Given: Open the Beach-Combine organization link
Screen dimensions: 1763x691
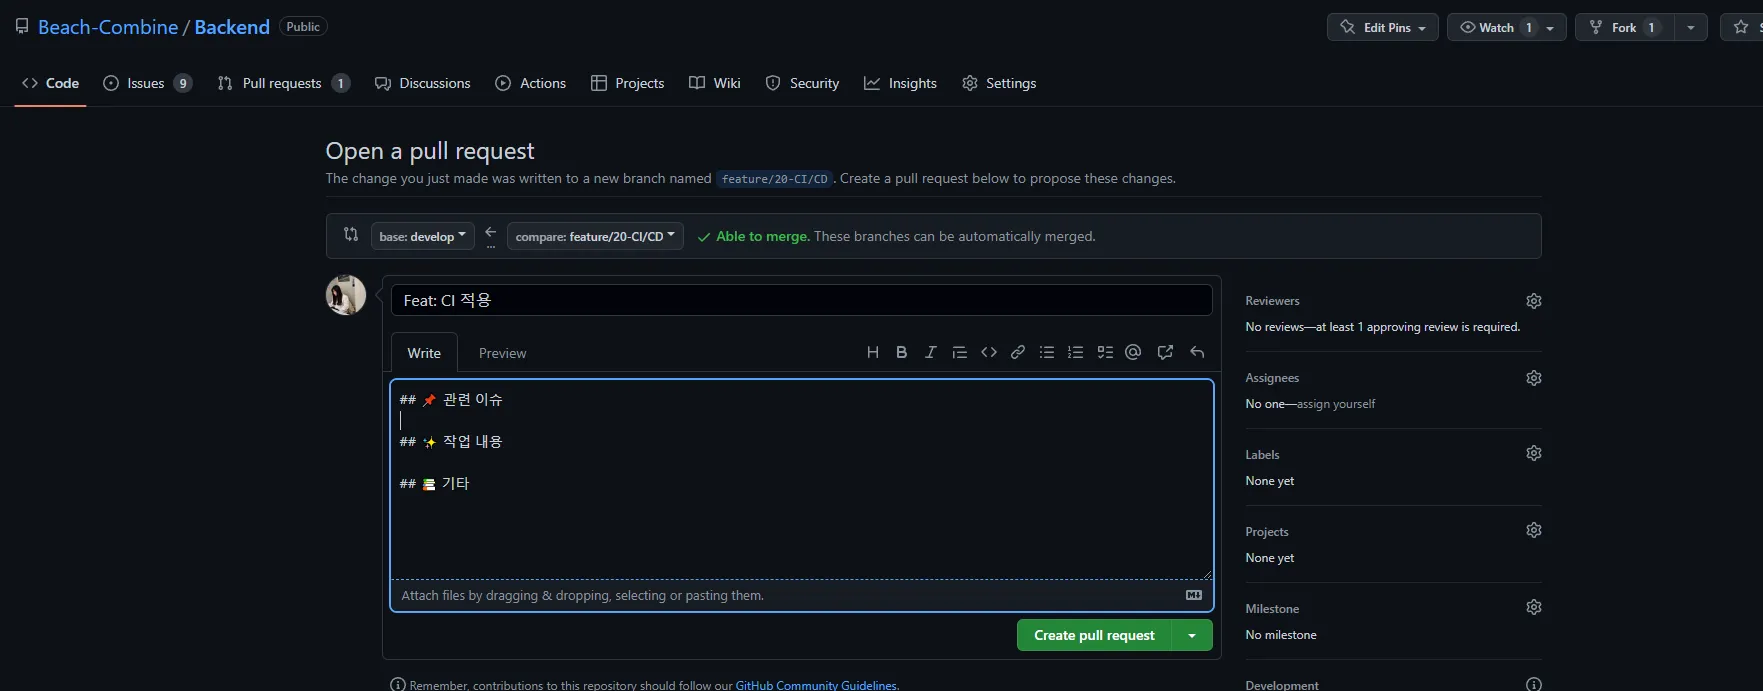Looking at the screenshot, I should 108,27.
